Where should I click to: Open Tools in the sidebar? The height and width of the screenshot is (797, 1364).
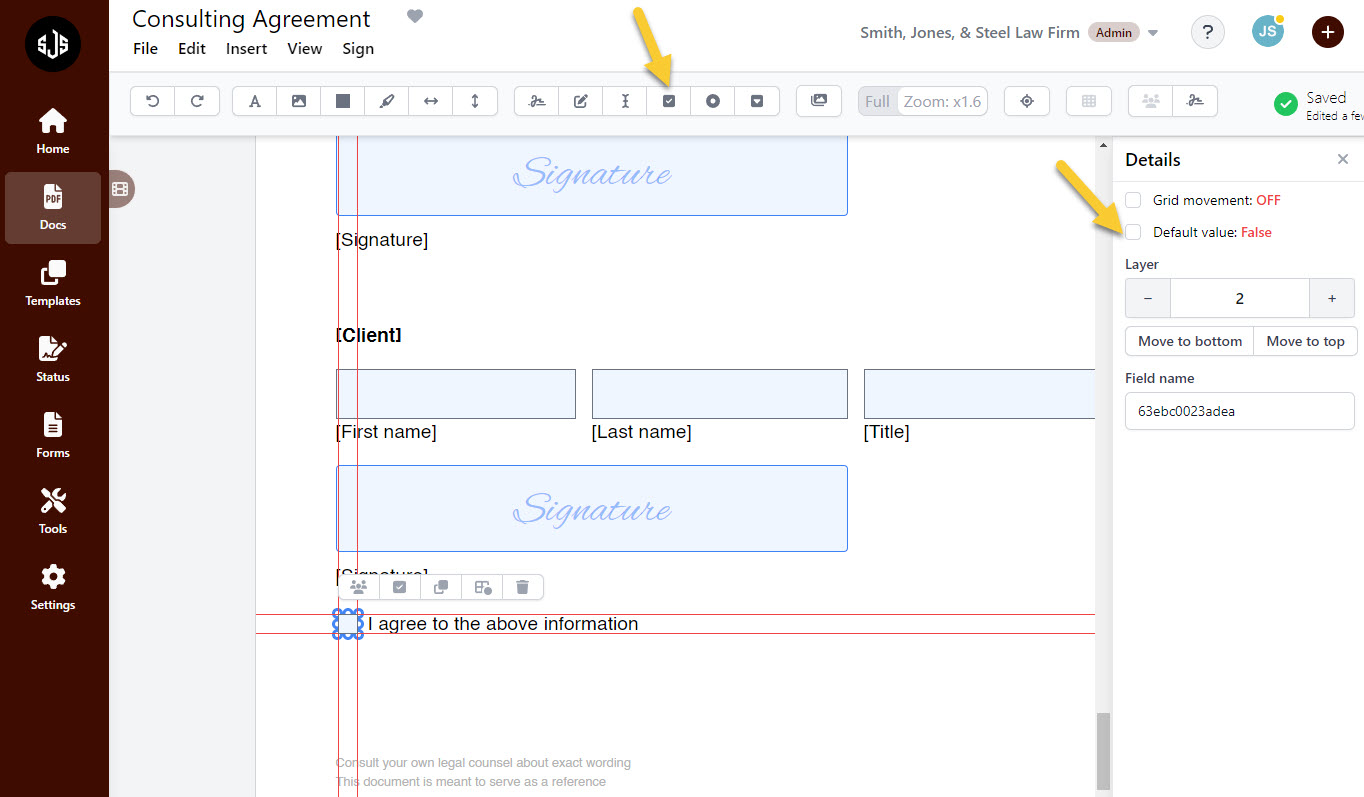click(x=53, y=512)
